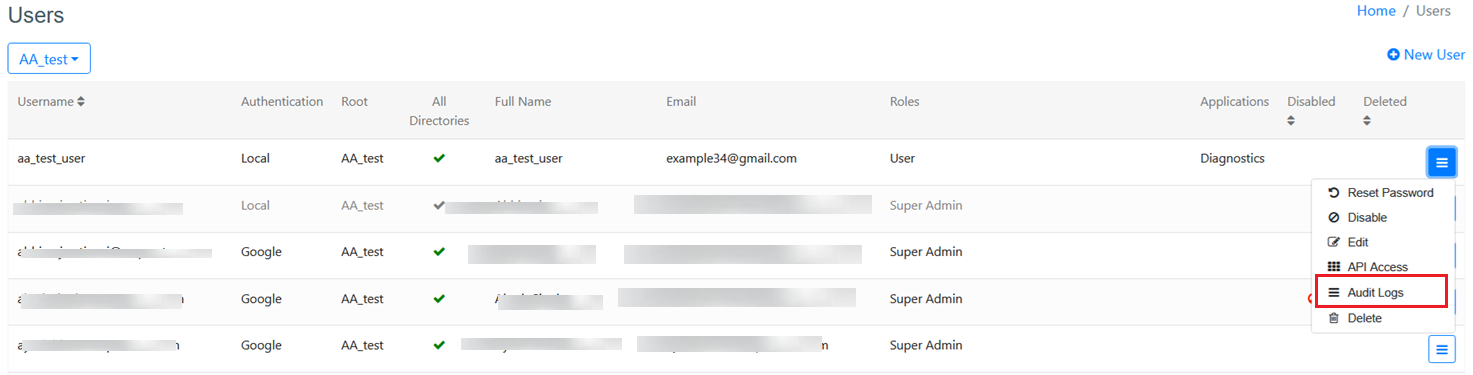The image size is (1473, 375).
Task: Click the New User link
Action: click(1426, 55)
